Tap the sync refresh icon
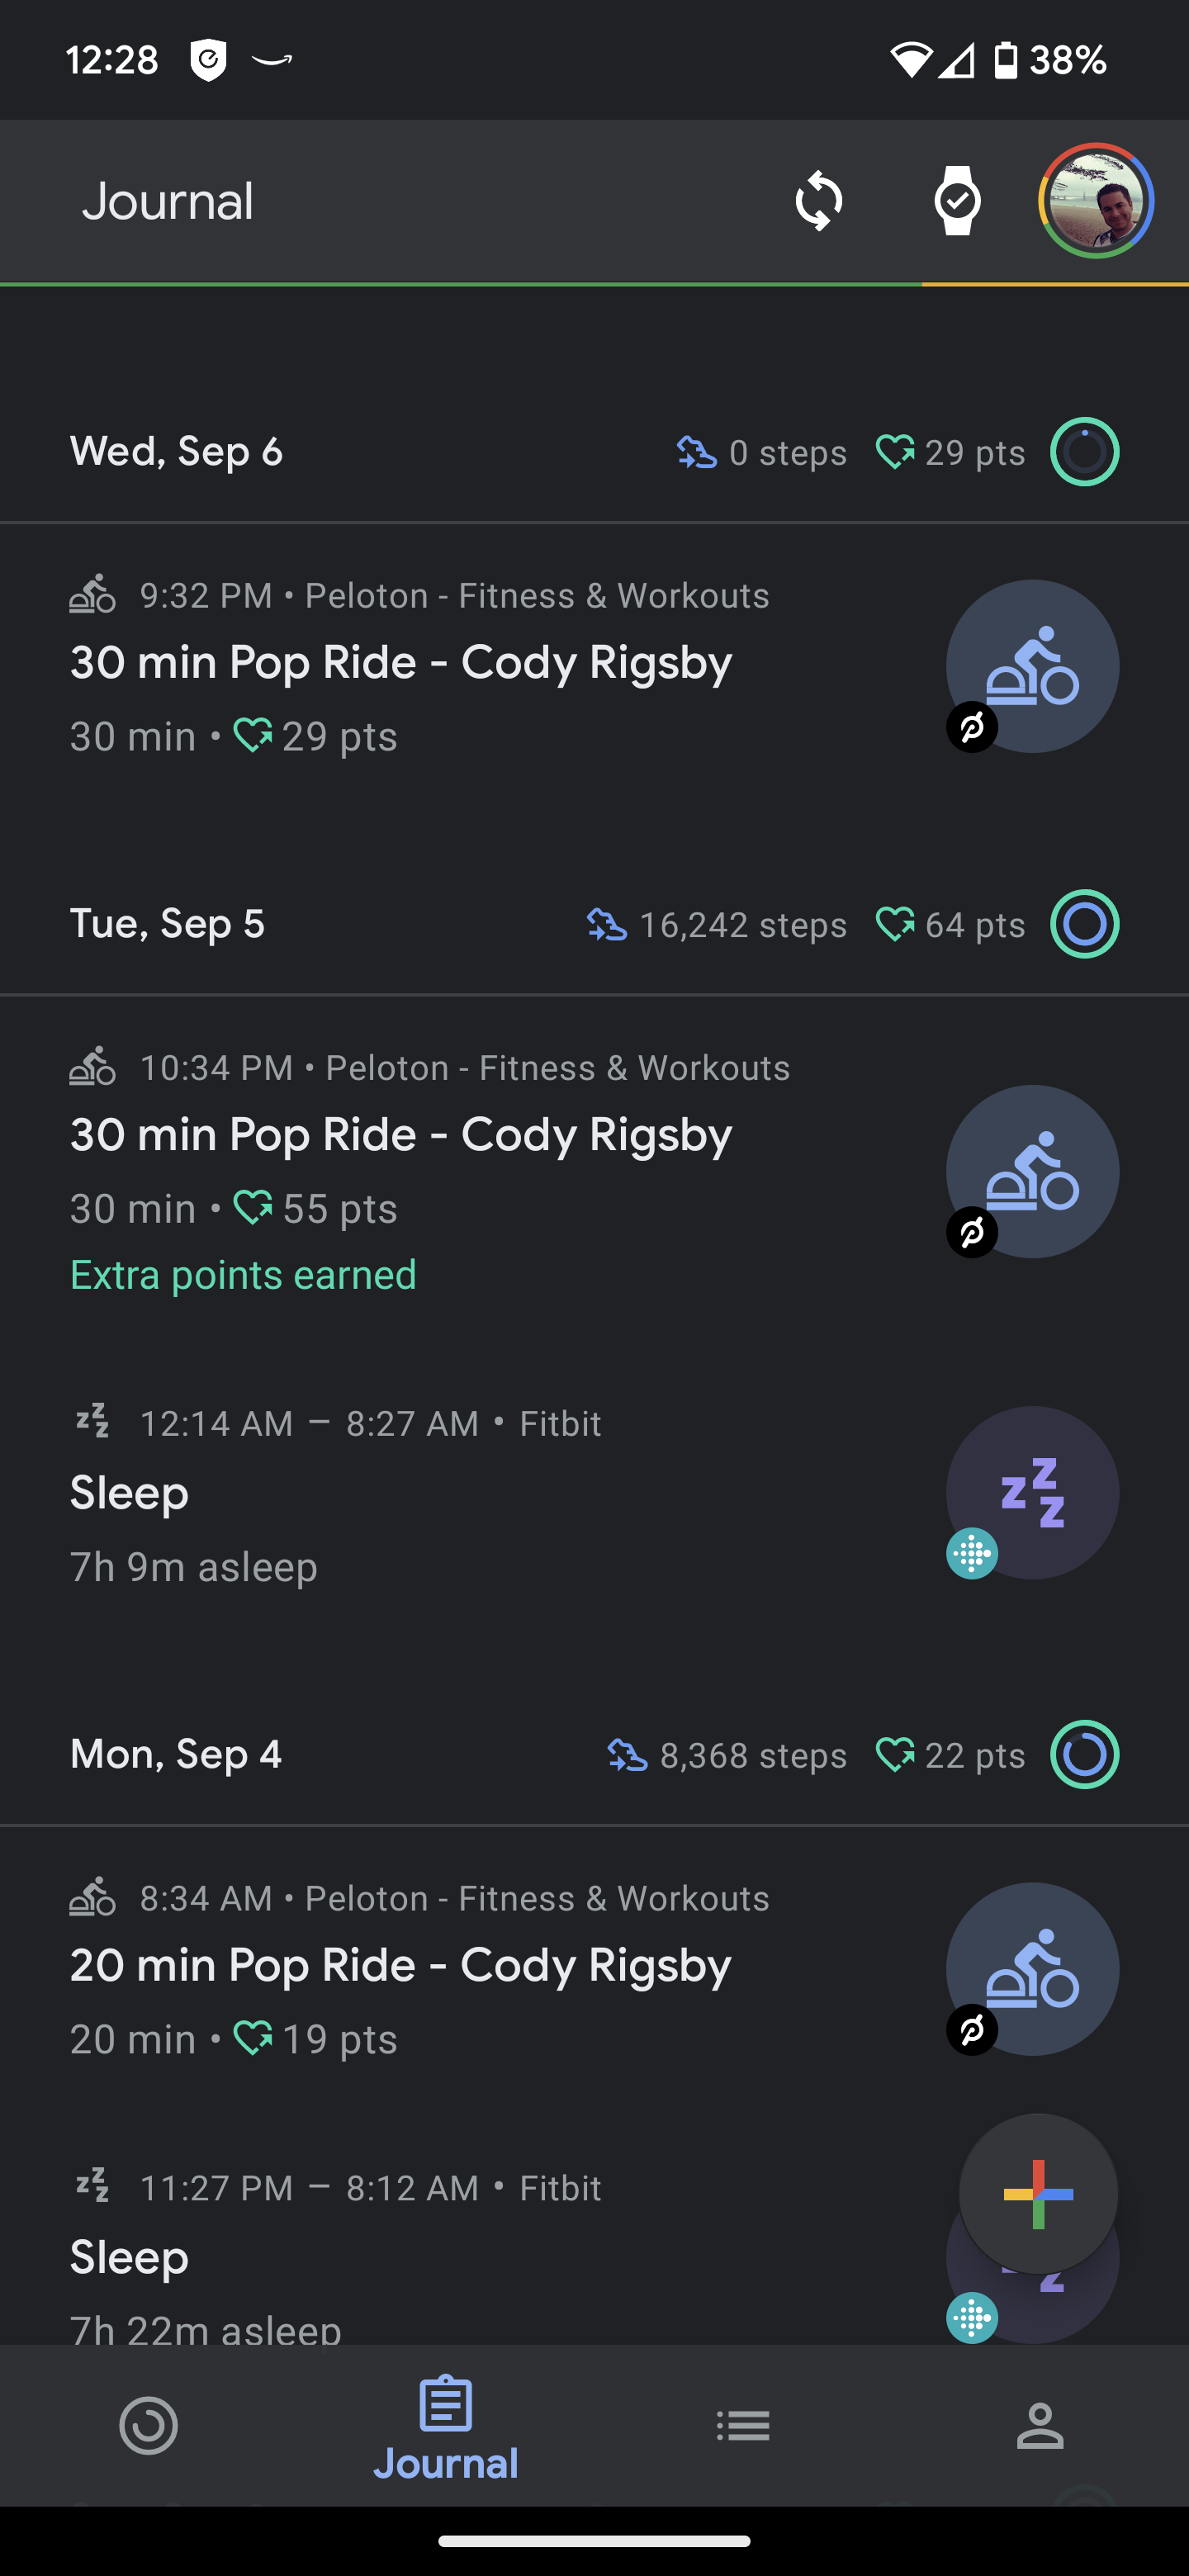1189x2576 pixels. click(x=818, y=201)
